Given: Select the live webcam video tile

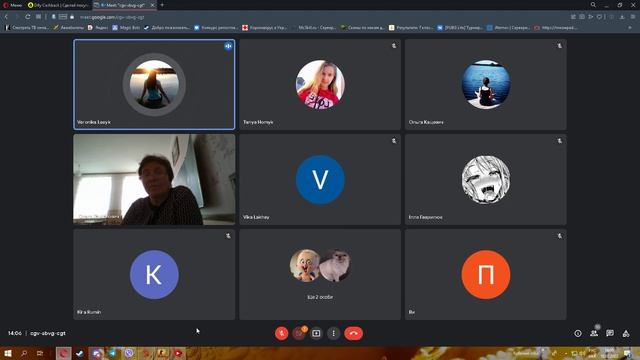Looking at the screenshot, I should tap(154, 180).
